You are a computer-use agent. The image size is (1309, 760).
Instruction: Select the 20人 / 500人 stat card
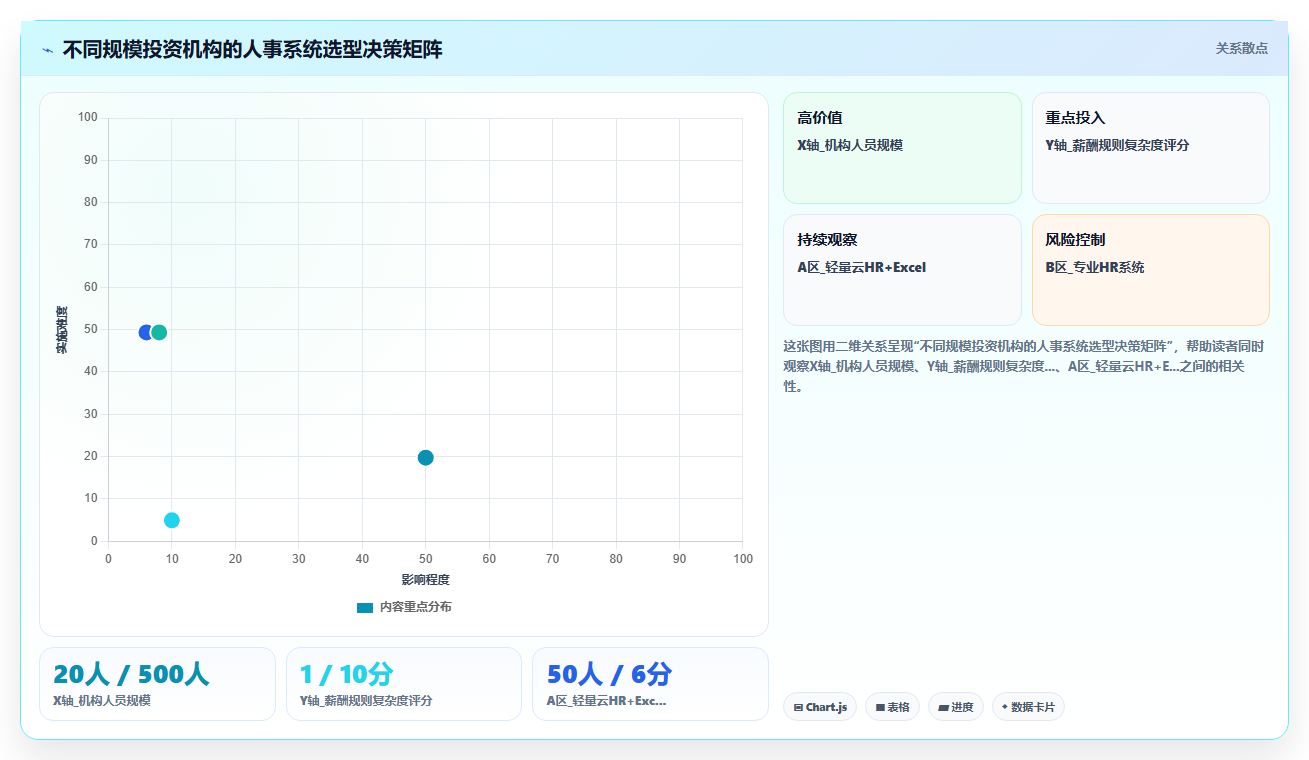(157, 684)
